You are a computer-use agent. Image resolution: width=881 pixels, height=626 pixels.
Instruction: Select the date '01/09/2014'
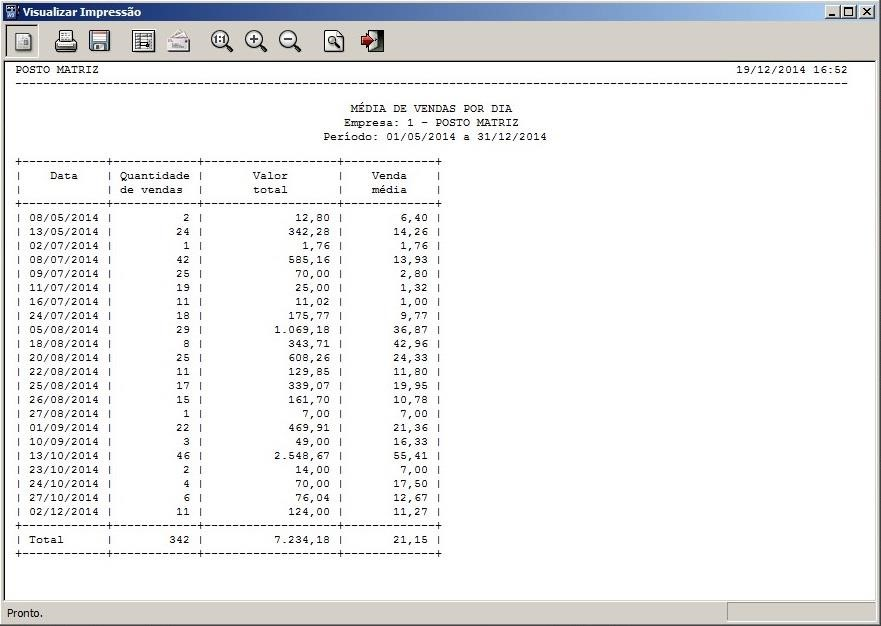[63, 428]
